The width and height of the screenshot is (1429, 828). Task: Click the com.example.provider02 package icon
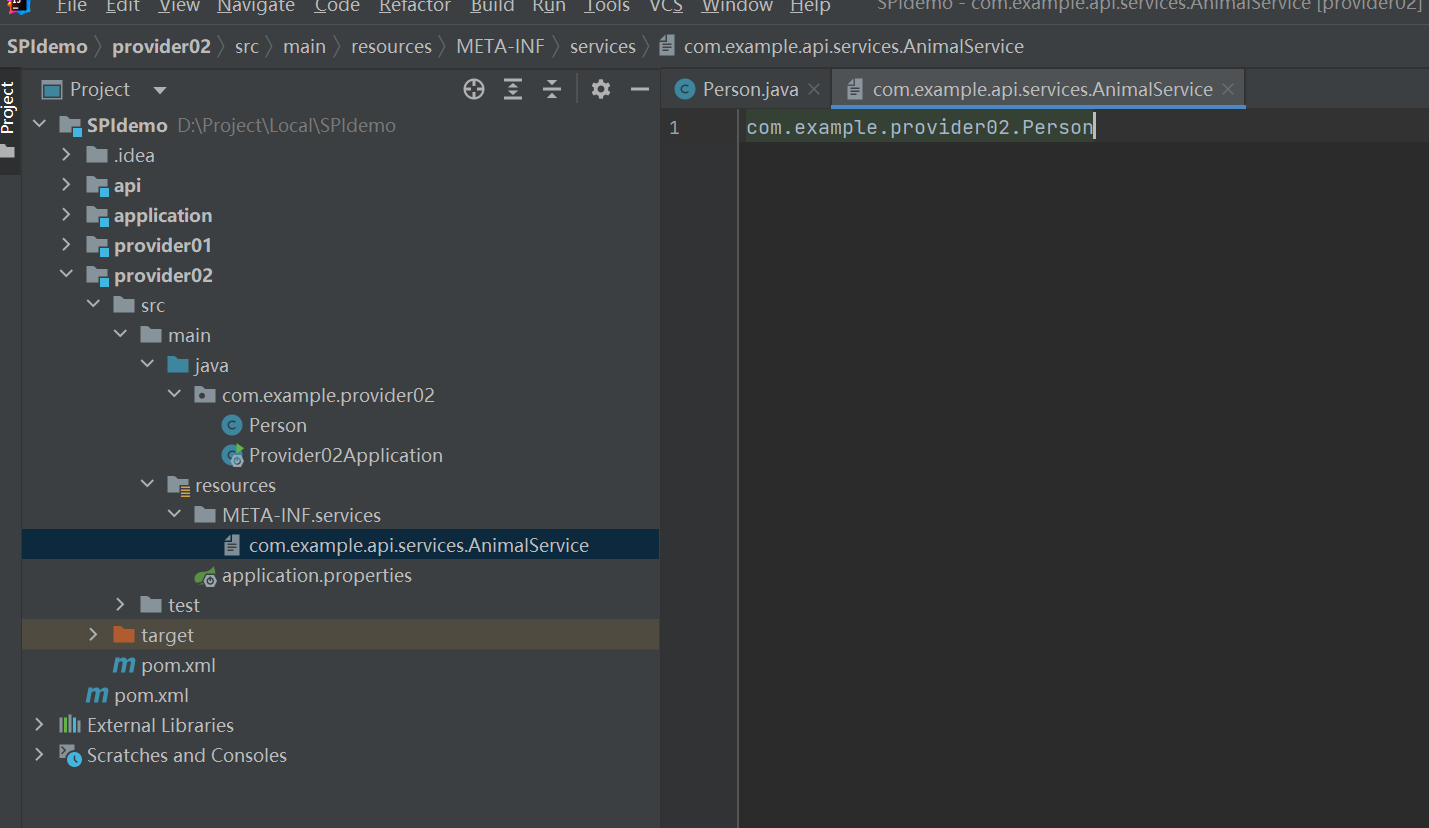tap(205, 395)
